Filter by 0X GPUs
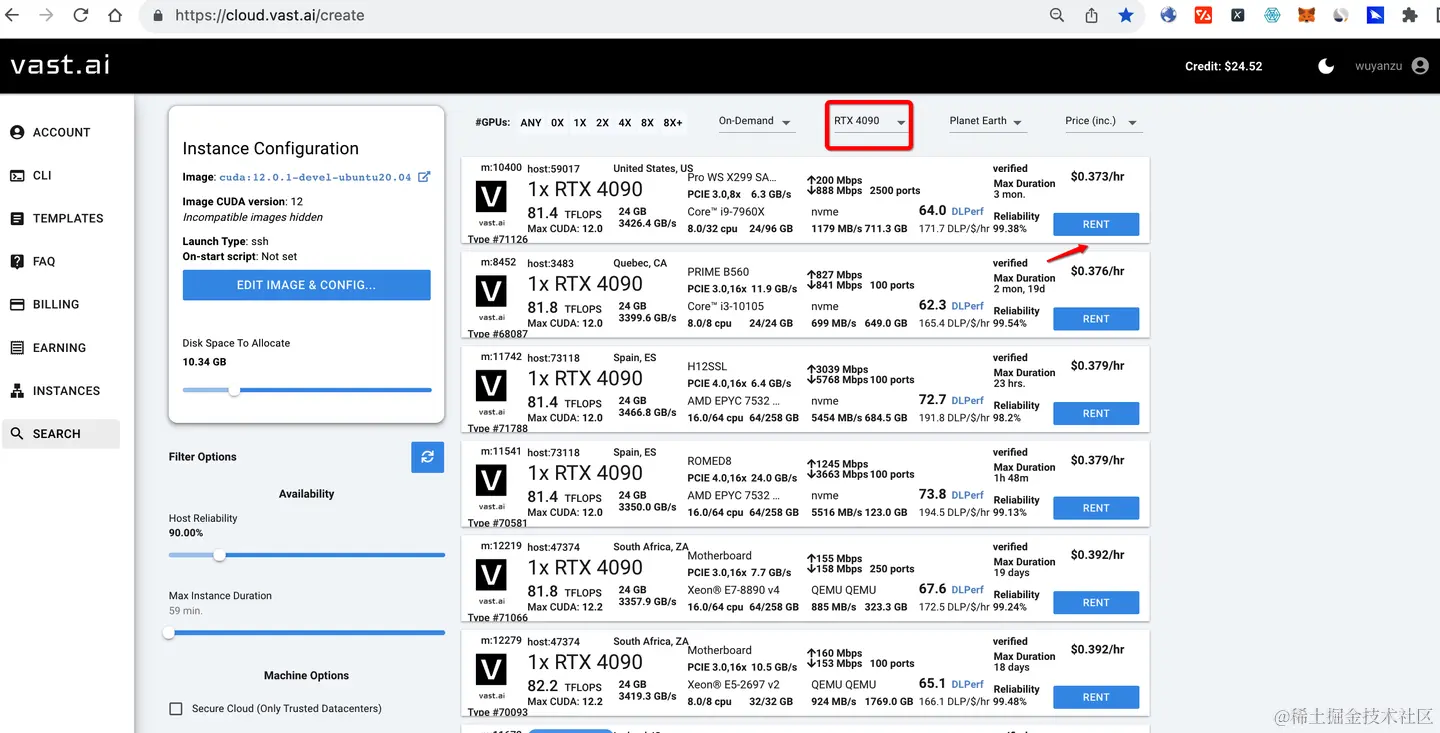Viewport: 1440px width, 733px height. [x=557, y=123]
